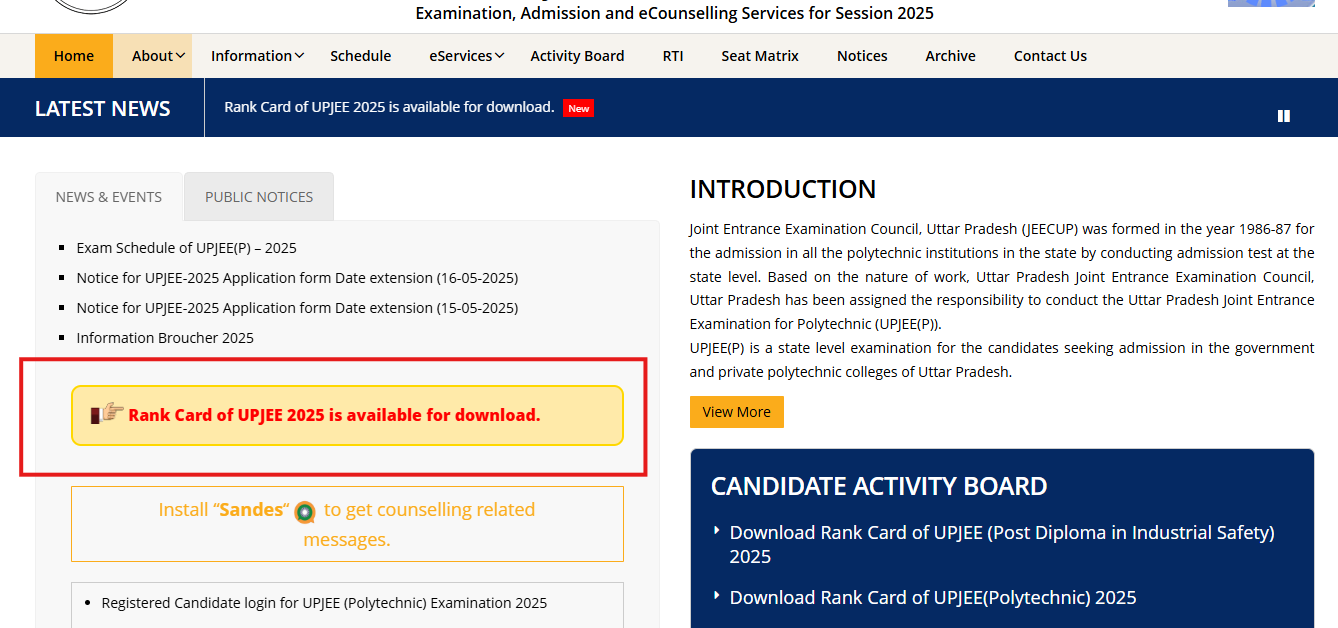
Task: Expand the About menu dropdown
Action: click(x=158, y=56)
